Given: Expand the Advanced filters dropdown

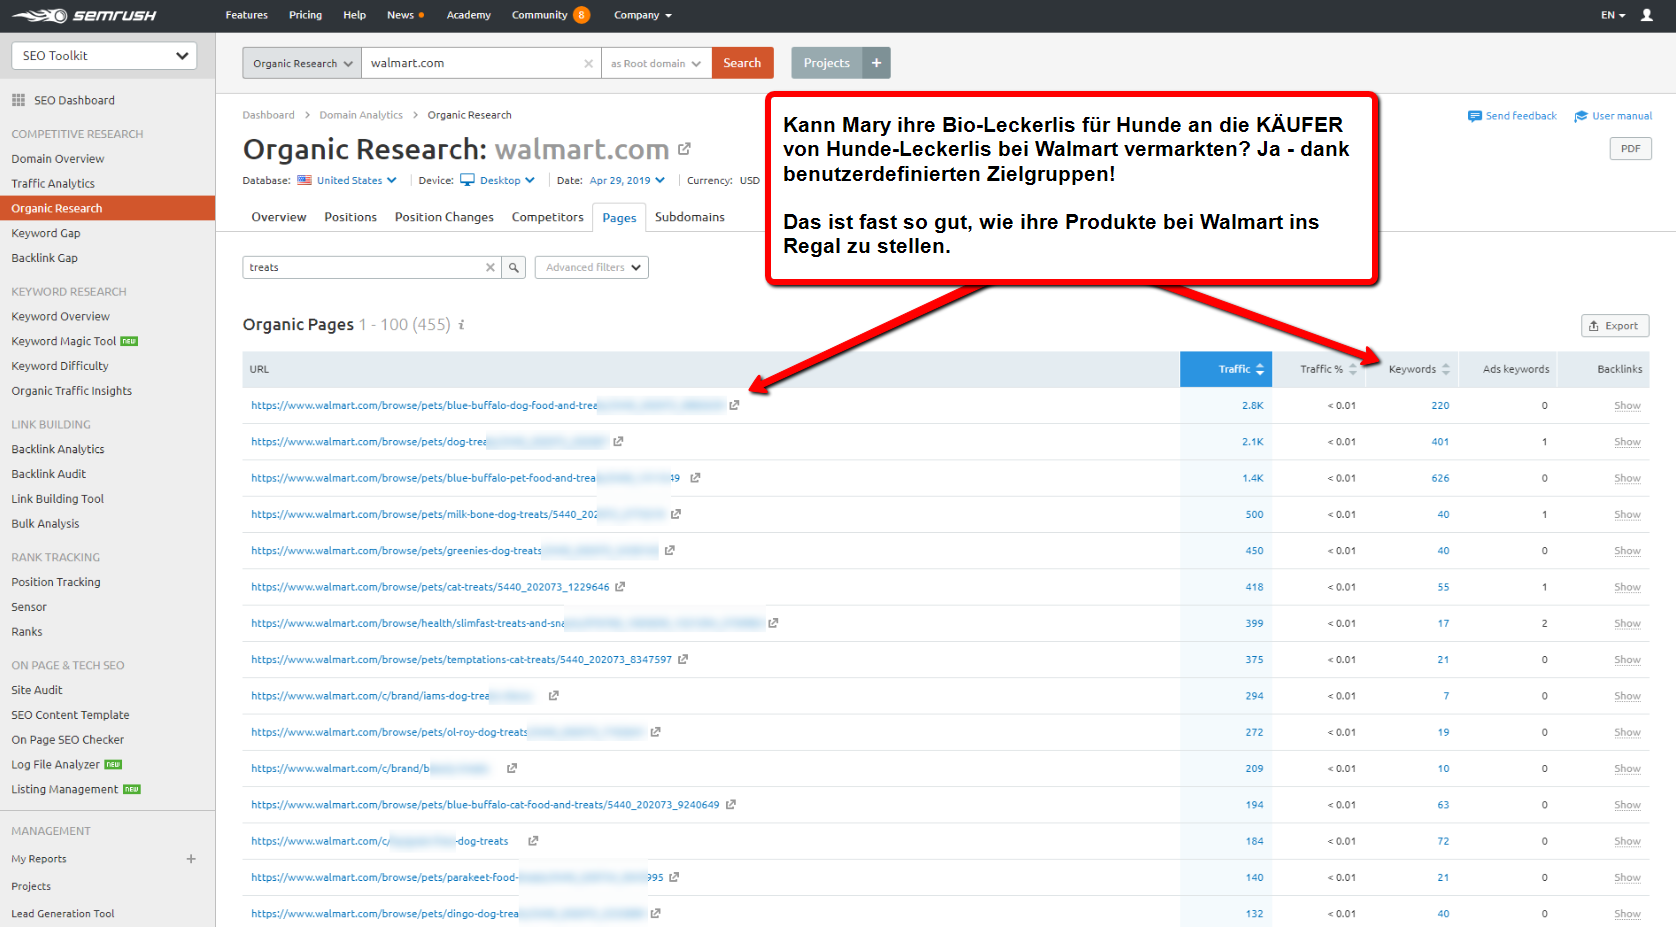Looking at the screenshot, I should [592, 268].
